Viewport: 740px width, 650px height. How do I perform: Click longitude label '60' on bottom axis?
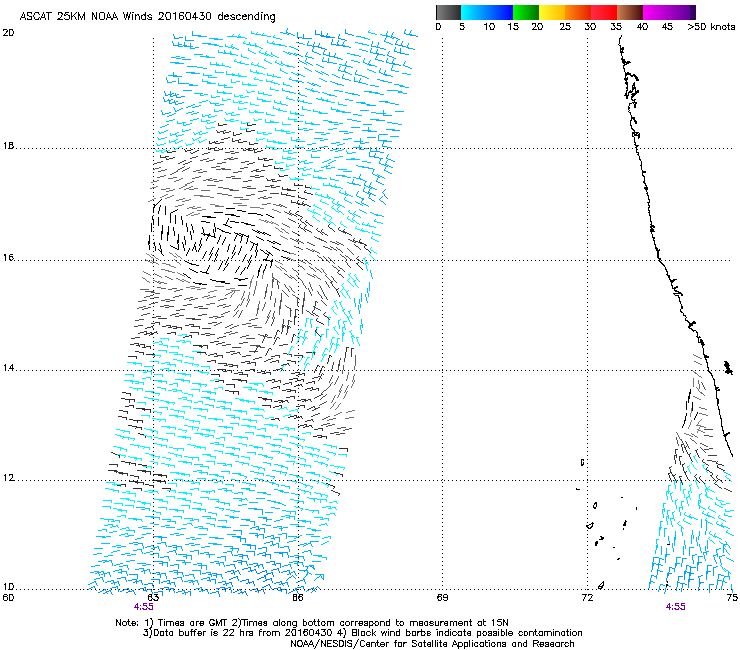pyautogui.click(x=8, y=598)
